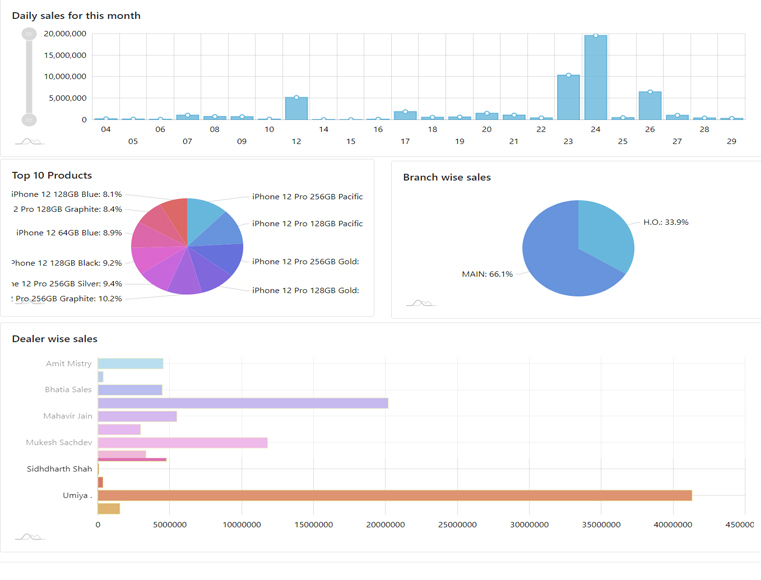This screenshot has height=580, width=761.
Task: Click the 'Bhatia Sales' dealer label
Action: (x=68, y=390)
